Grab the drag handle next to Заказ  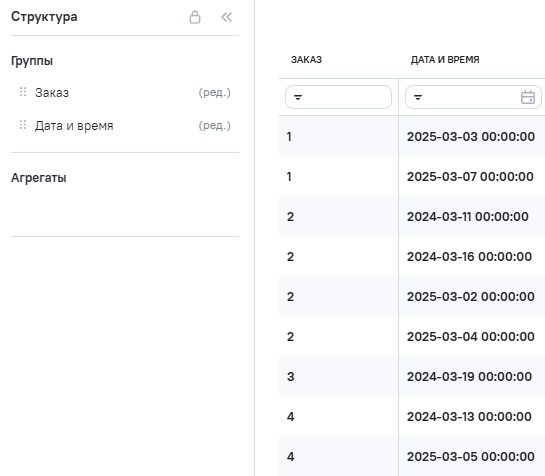[x=23, y=92]
